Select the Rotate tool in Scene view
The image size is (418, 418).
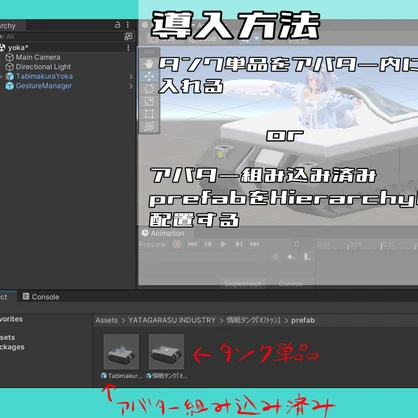pyautogui.click(x=149, y=89)
